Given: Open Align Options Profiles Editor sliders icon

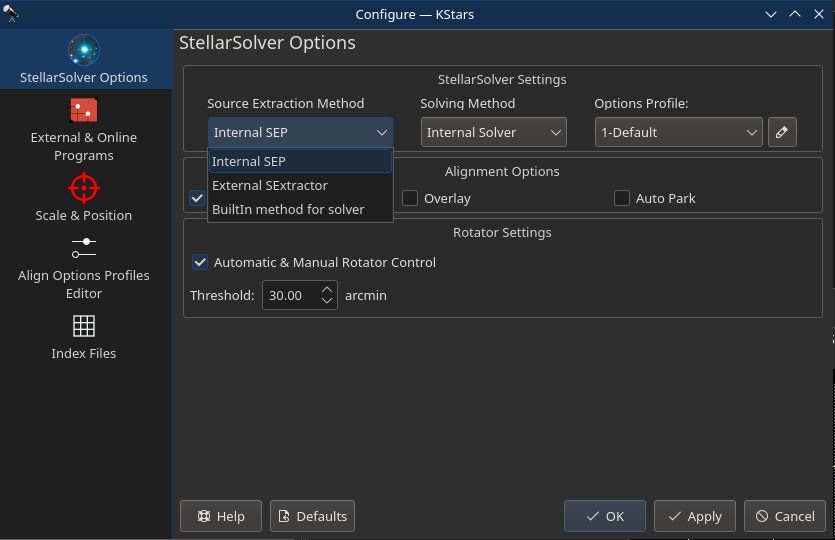Looking at the screenshot, I should 84,248.
